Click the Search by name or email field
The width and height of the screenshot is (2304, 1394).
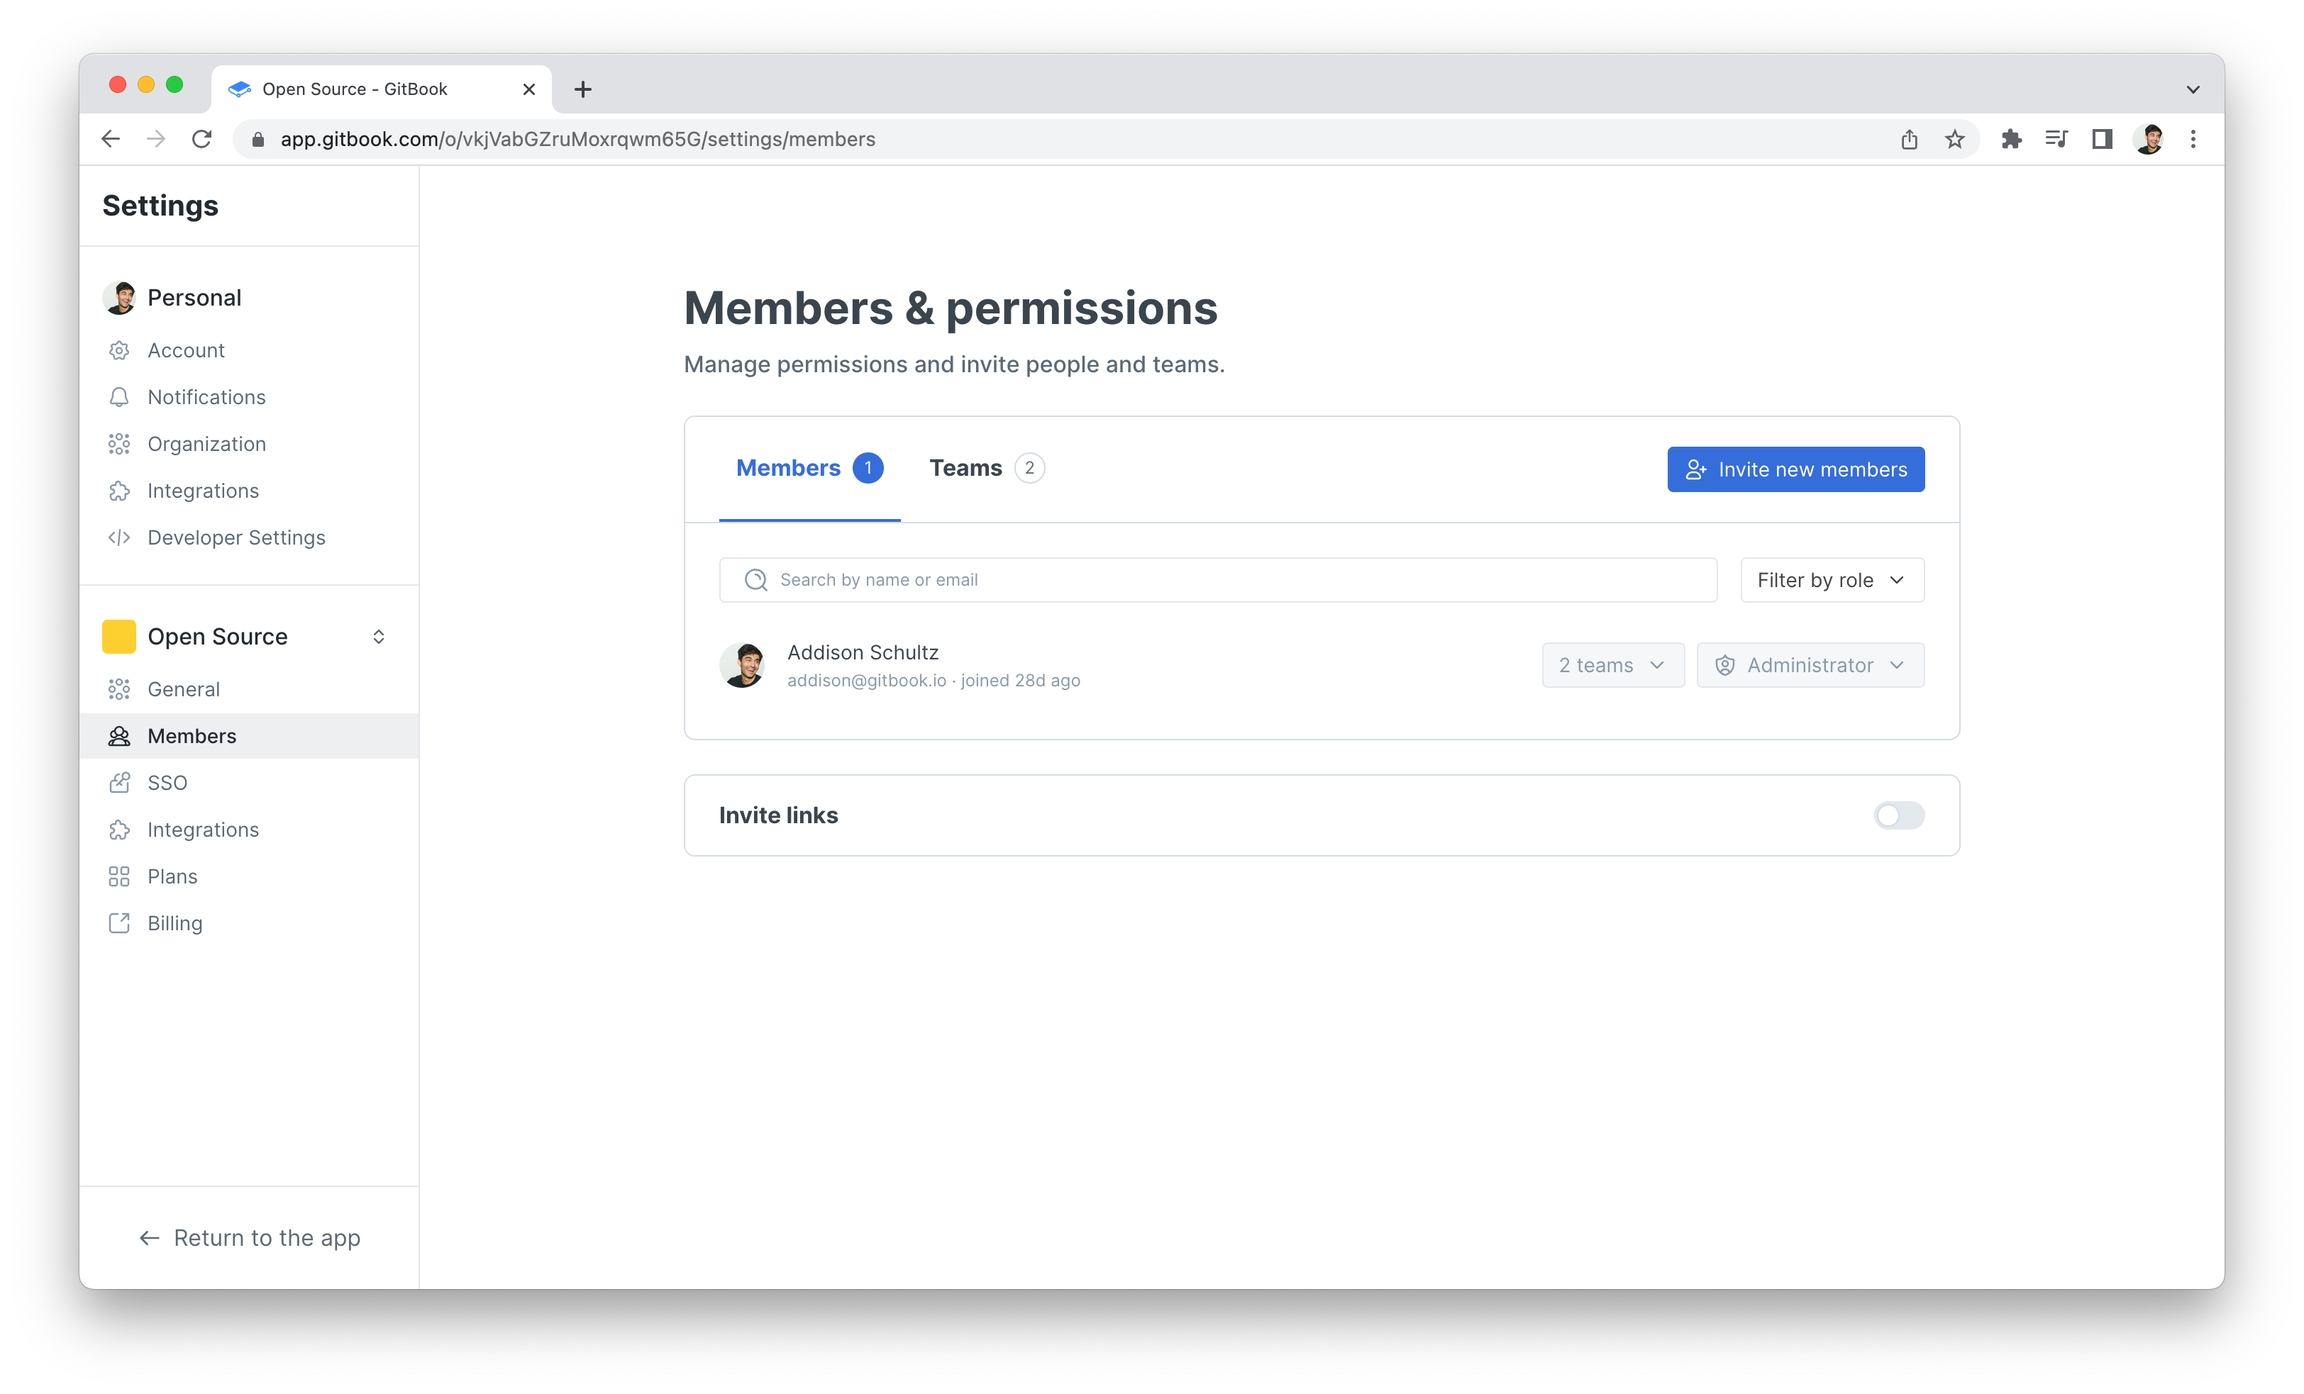(1218, 580)
